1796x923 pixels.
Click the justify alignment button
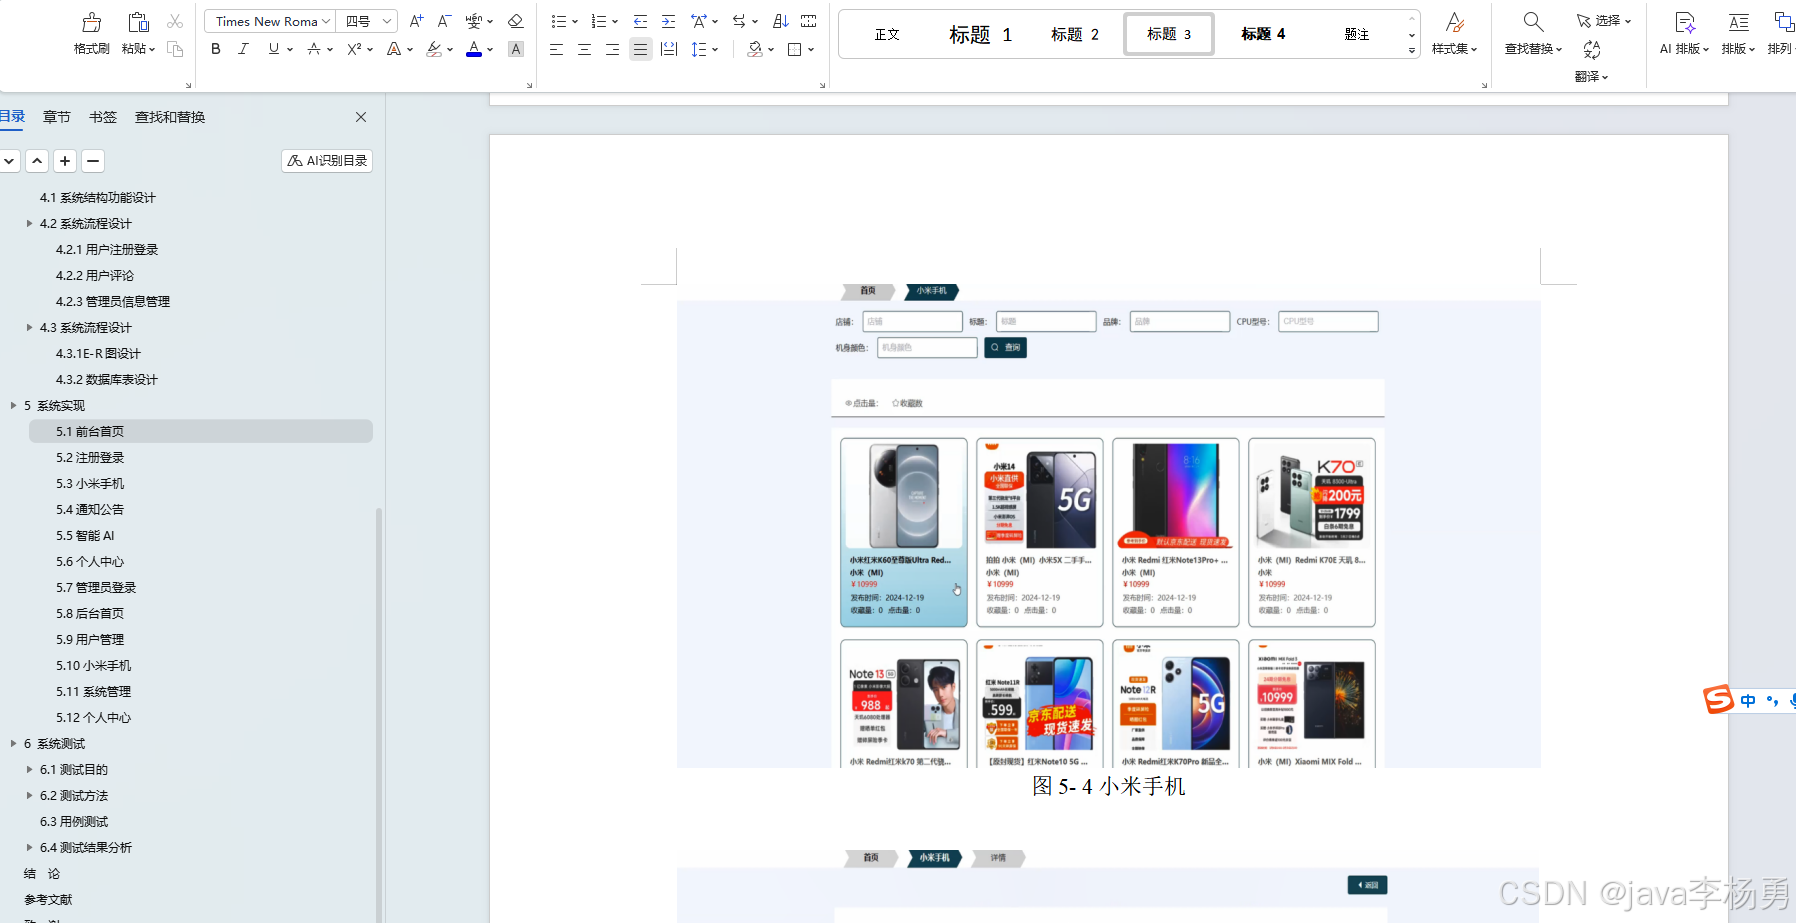641,49
